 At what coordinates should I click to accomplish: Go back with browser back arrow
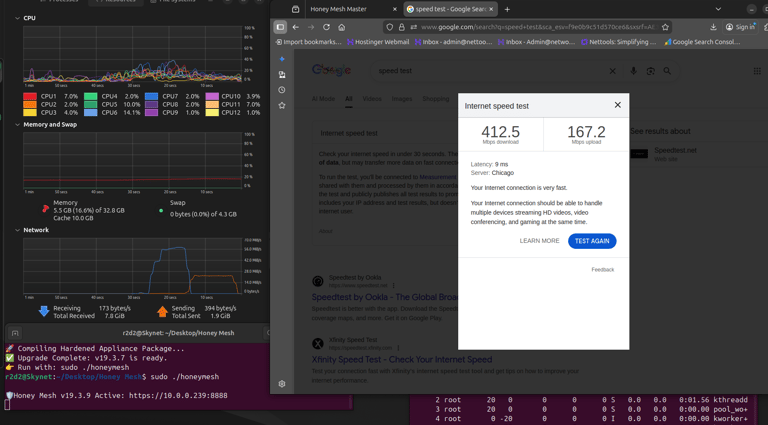[x=295, y=27]
